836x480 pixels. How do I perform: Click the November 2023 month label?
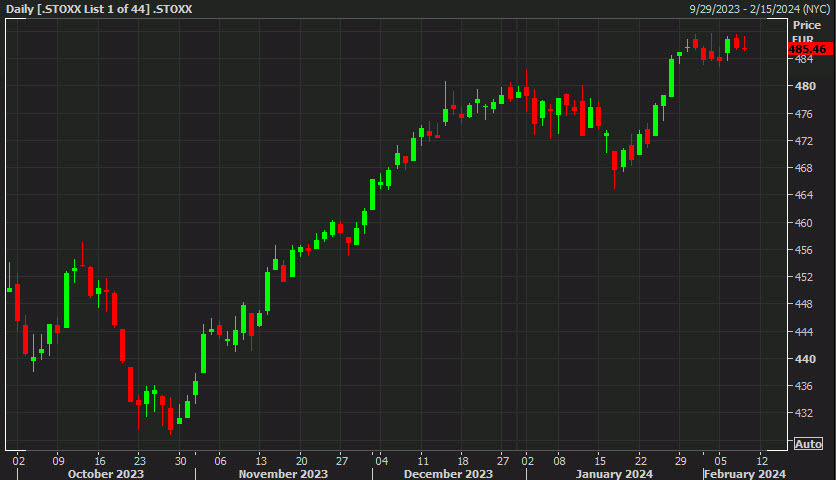point(283,474)
